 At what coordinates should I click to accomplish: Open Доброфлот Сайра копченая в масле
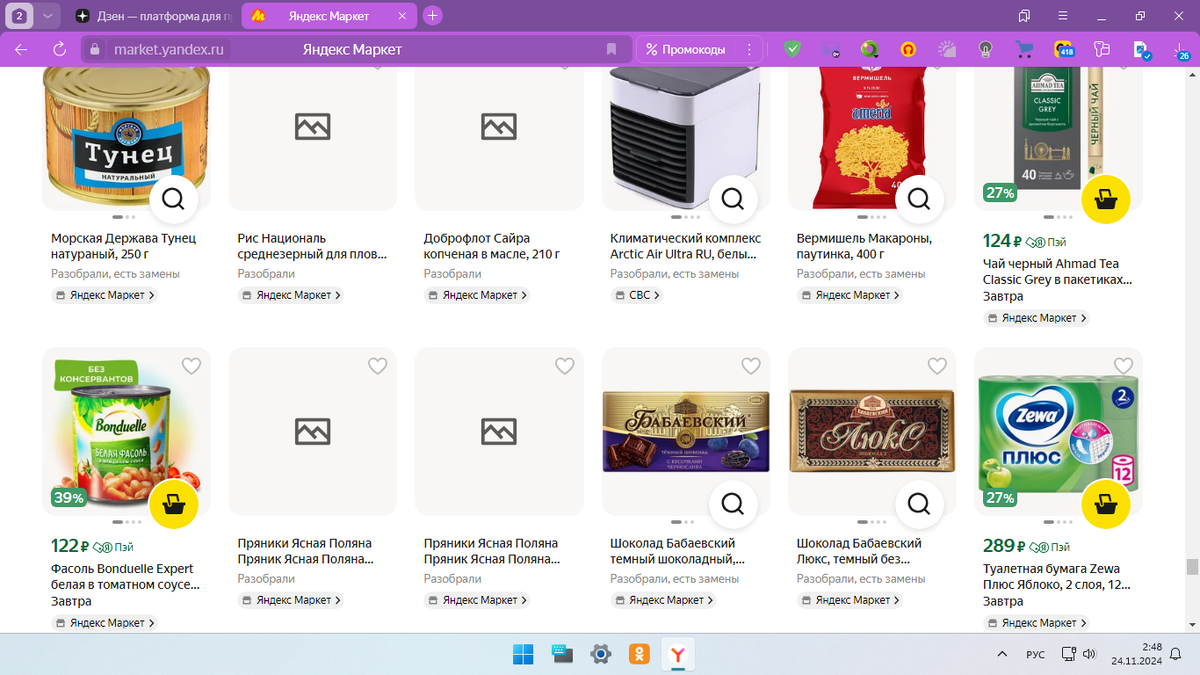click(x=492, y=247)
